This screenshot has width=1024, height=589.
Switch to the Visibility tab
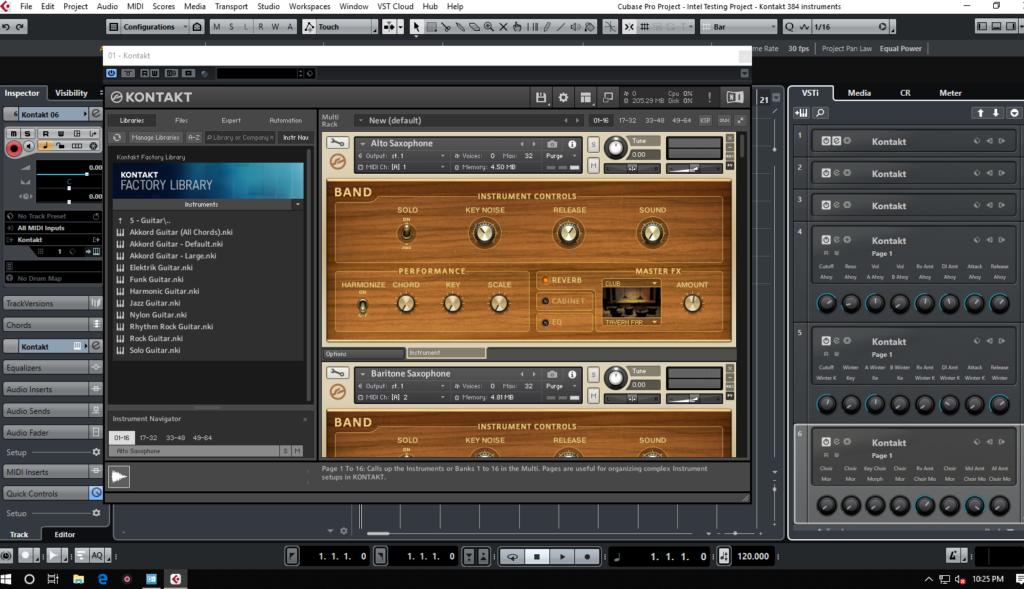click(x=71, y=93)
